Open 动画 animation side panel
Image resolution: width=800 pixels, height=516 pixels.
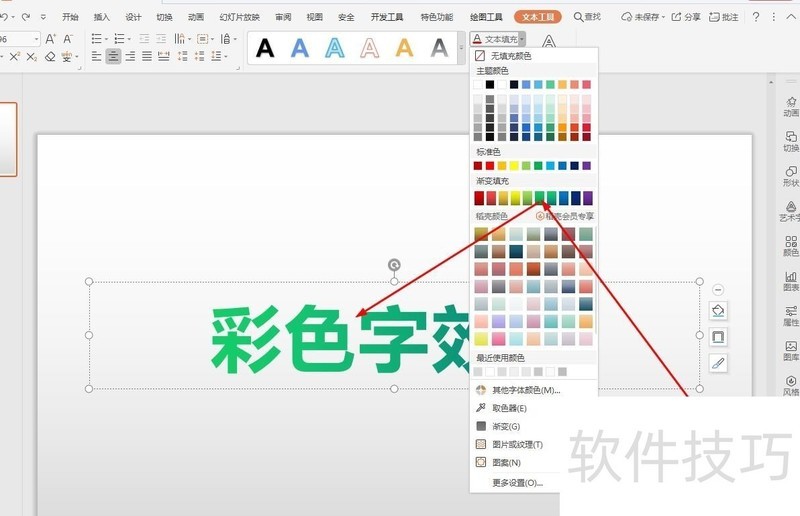click(791, 107)
